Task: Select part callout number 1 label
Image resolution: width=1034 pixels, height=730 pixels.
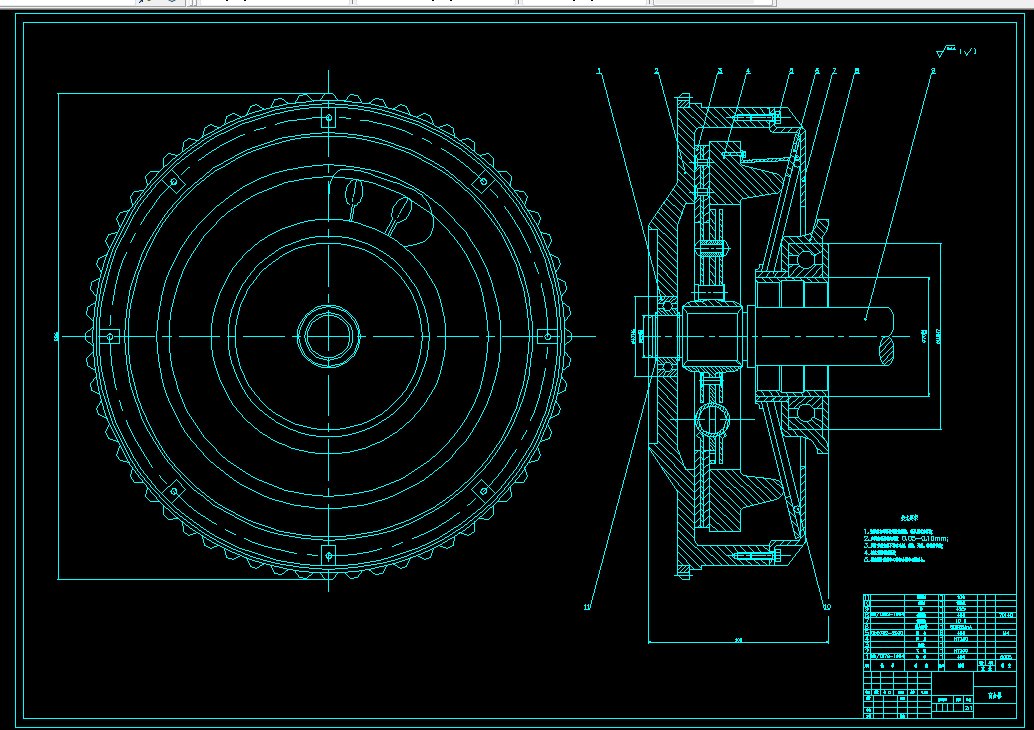Action: 599,71
